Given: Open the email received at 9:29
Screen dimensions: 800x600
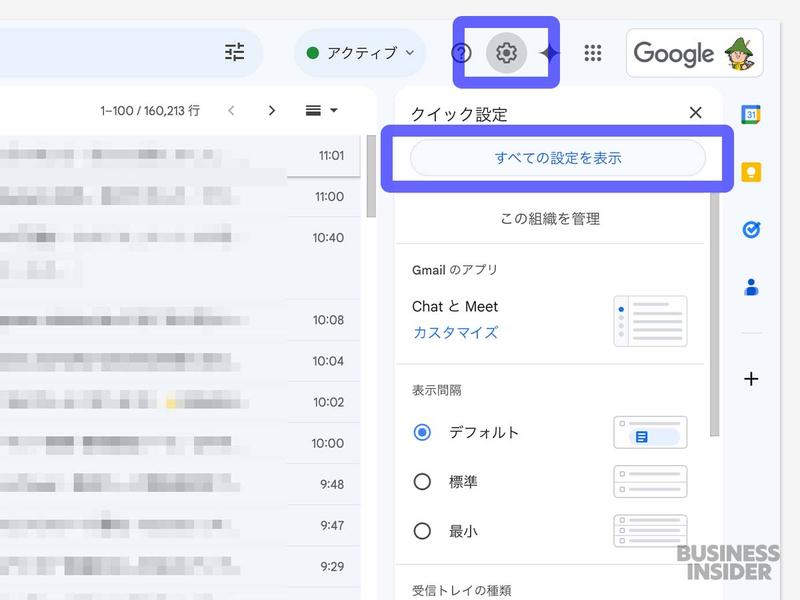Looking at the screenshot, I should pyautogui.click(x=180, y=566).
